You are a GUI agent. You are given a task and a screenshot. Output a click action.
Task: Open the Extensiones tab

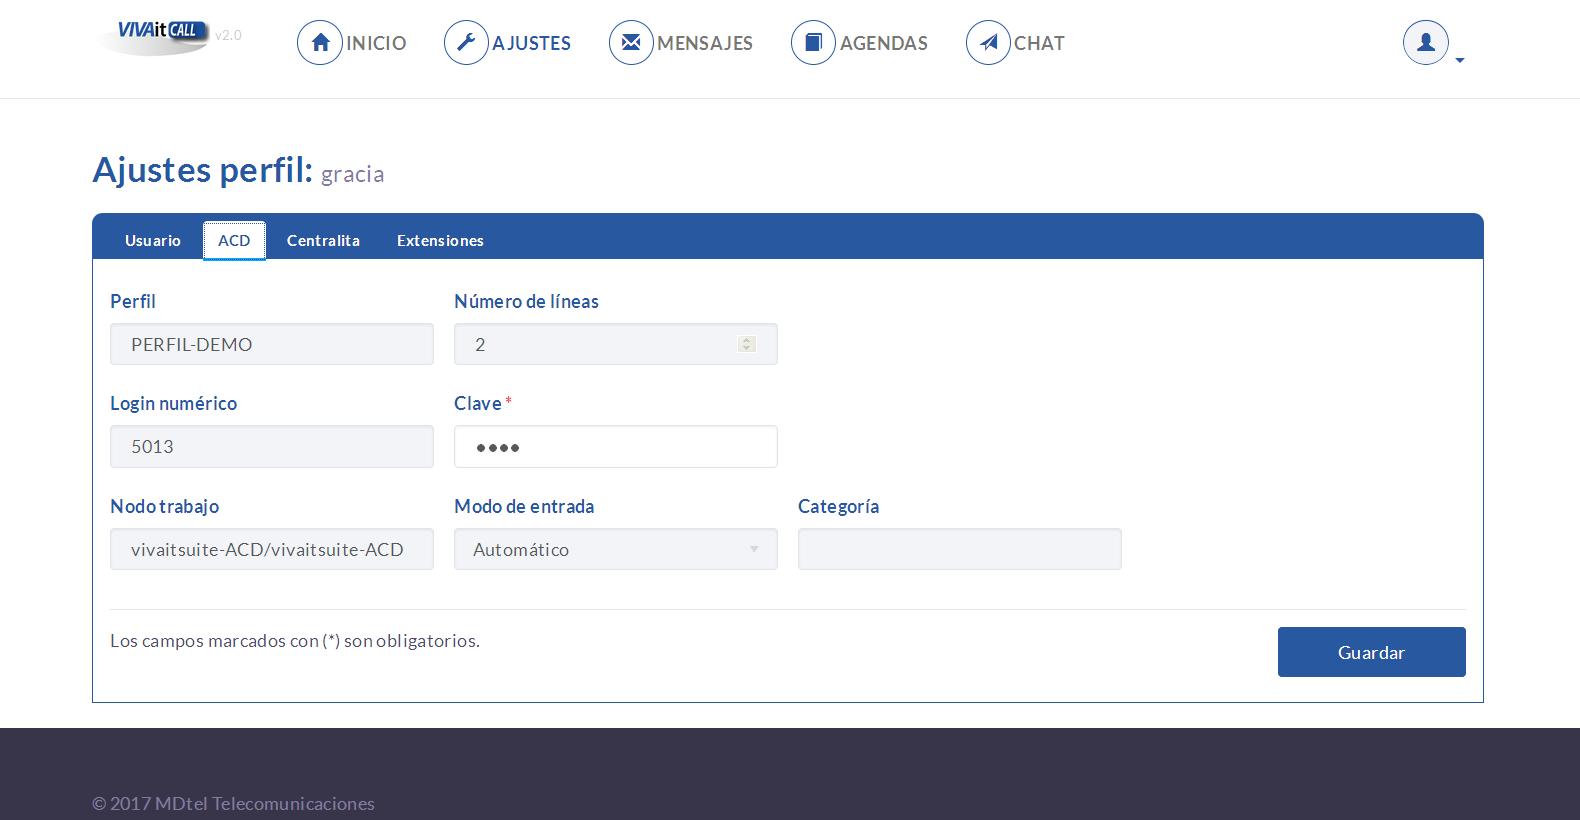tap(440, 240)
